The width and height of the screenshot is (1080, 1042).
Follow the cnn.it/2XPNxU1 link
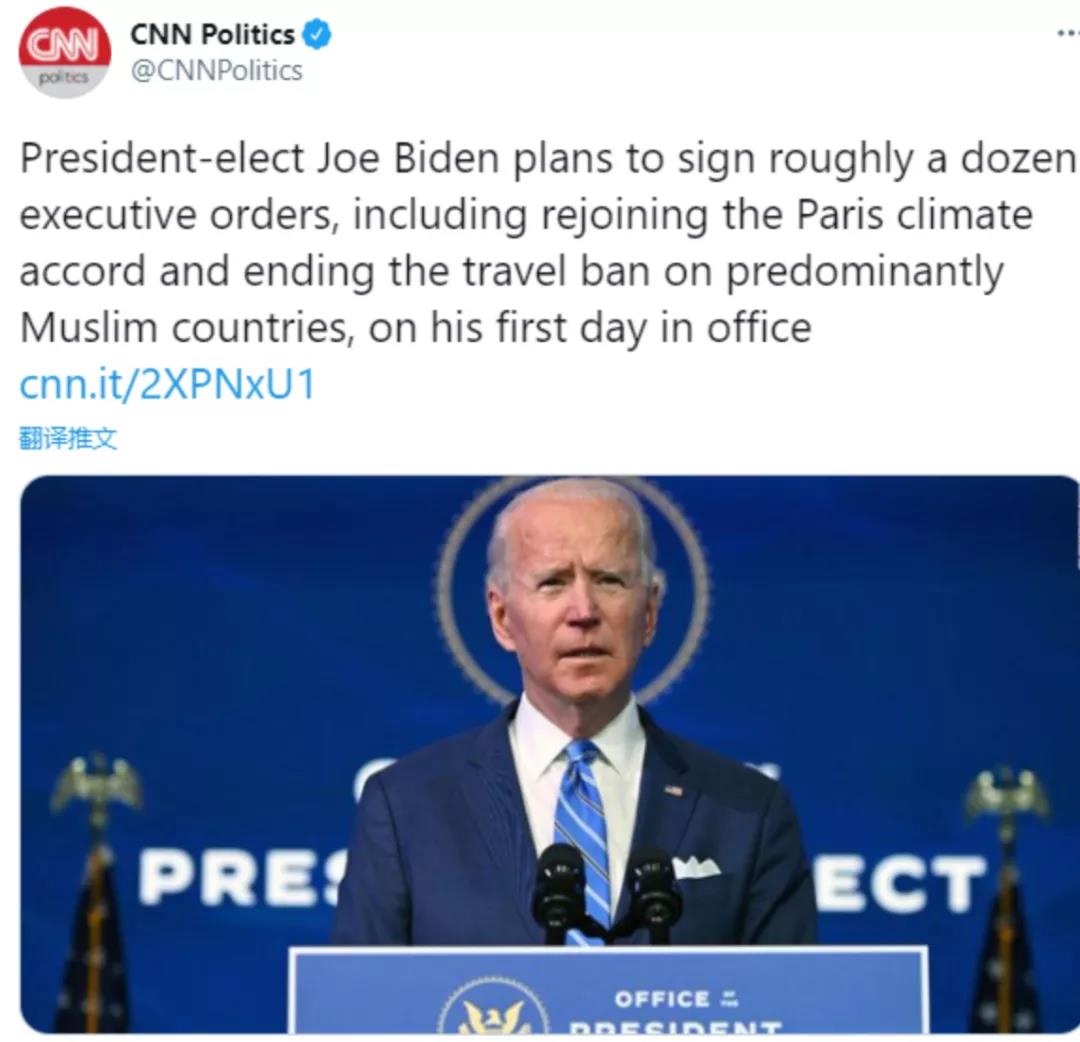click(167, 384)
